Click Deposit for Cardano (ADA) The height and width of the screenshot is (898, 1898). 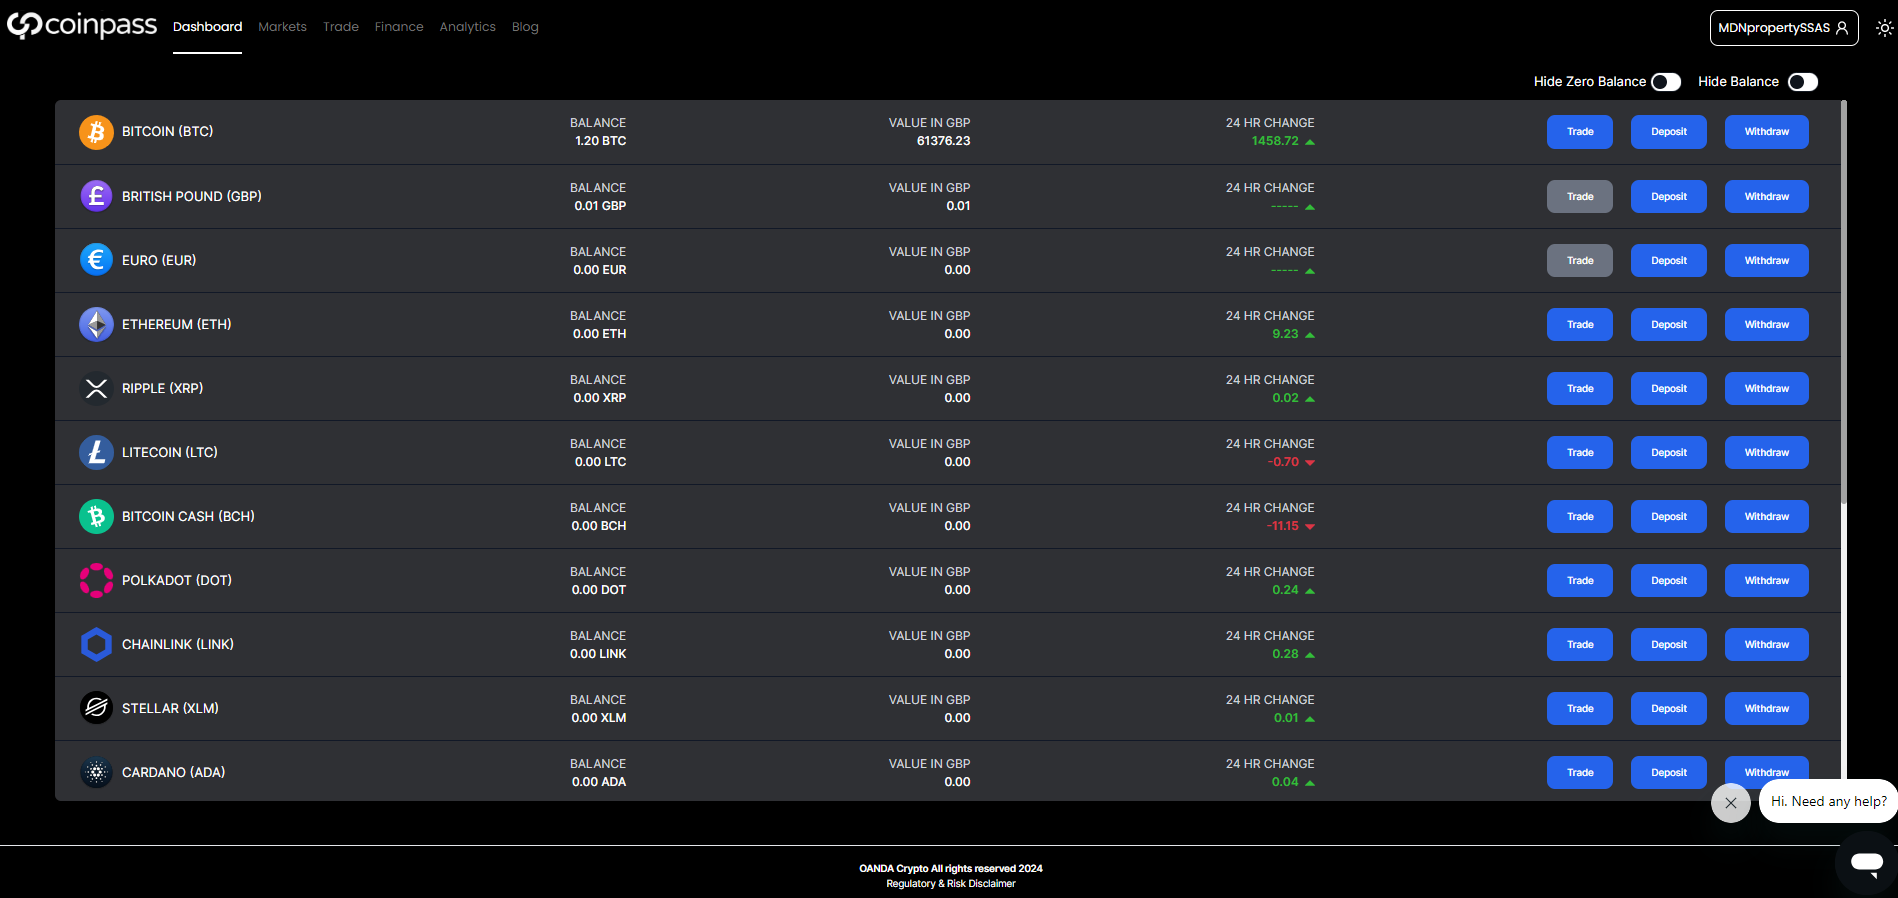(x=1669, y=772)
